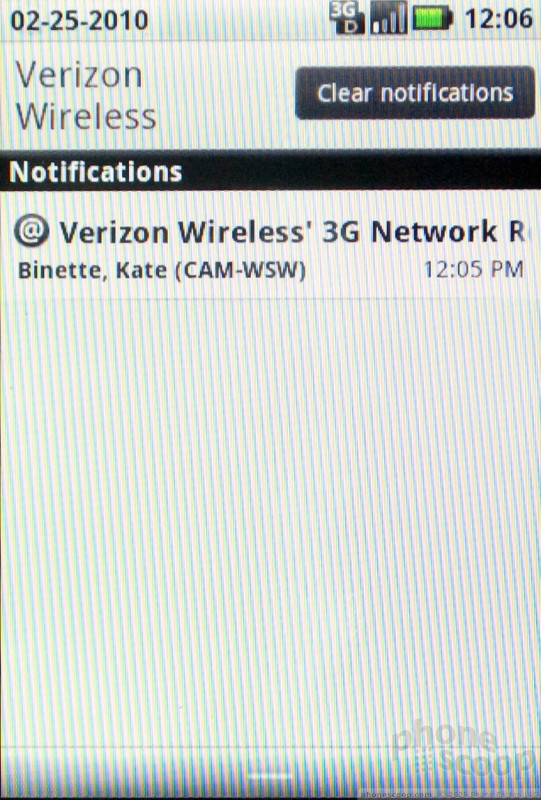This screenshot has height=800, width=541.
Task: Tap the email subject text 3G Network
Action: 409,232
